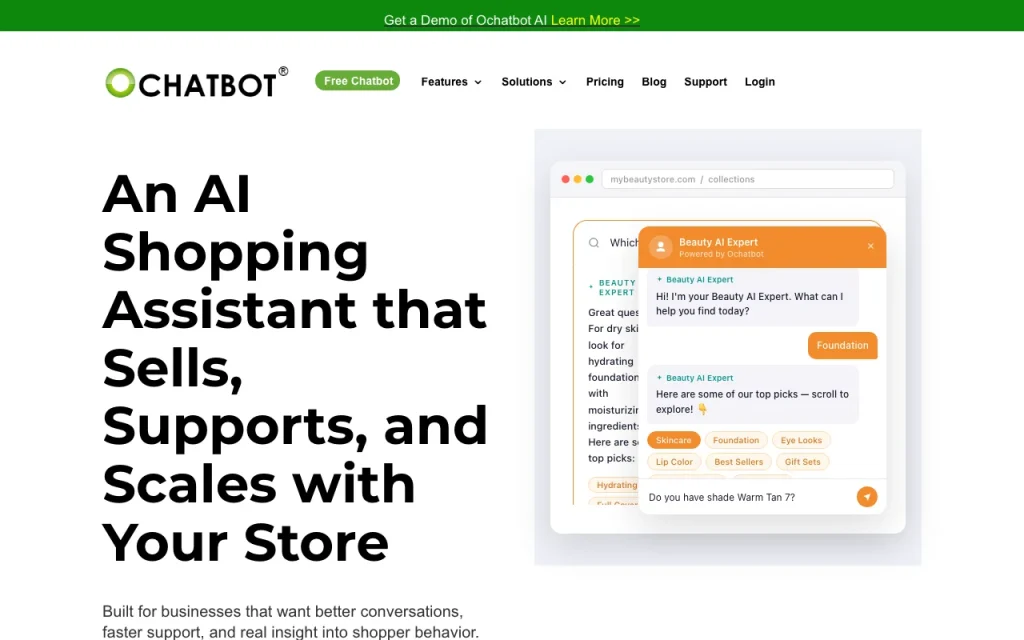Image resolution: width=1024 pixels, height=640 pixels.
Task: Open the Support page
Action: [x=705, y=82]
